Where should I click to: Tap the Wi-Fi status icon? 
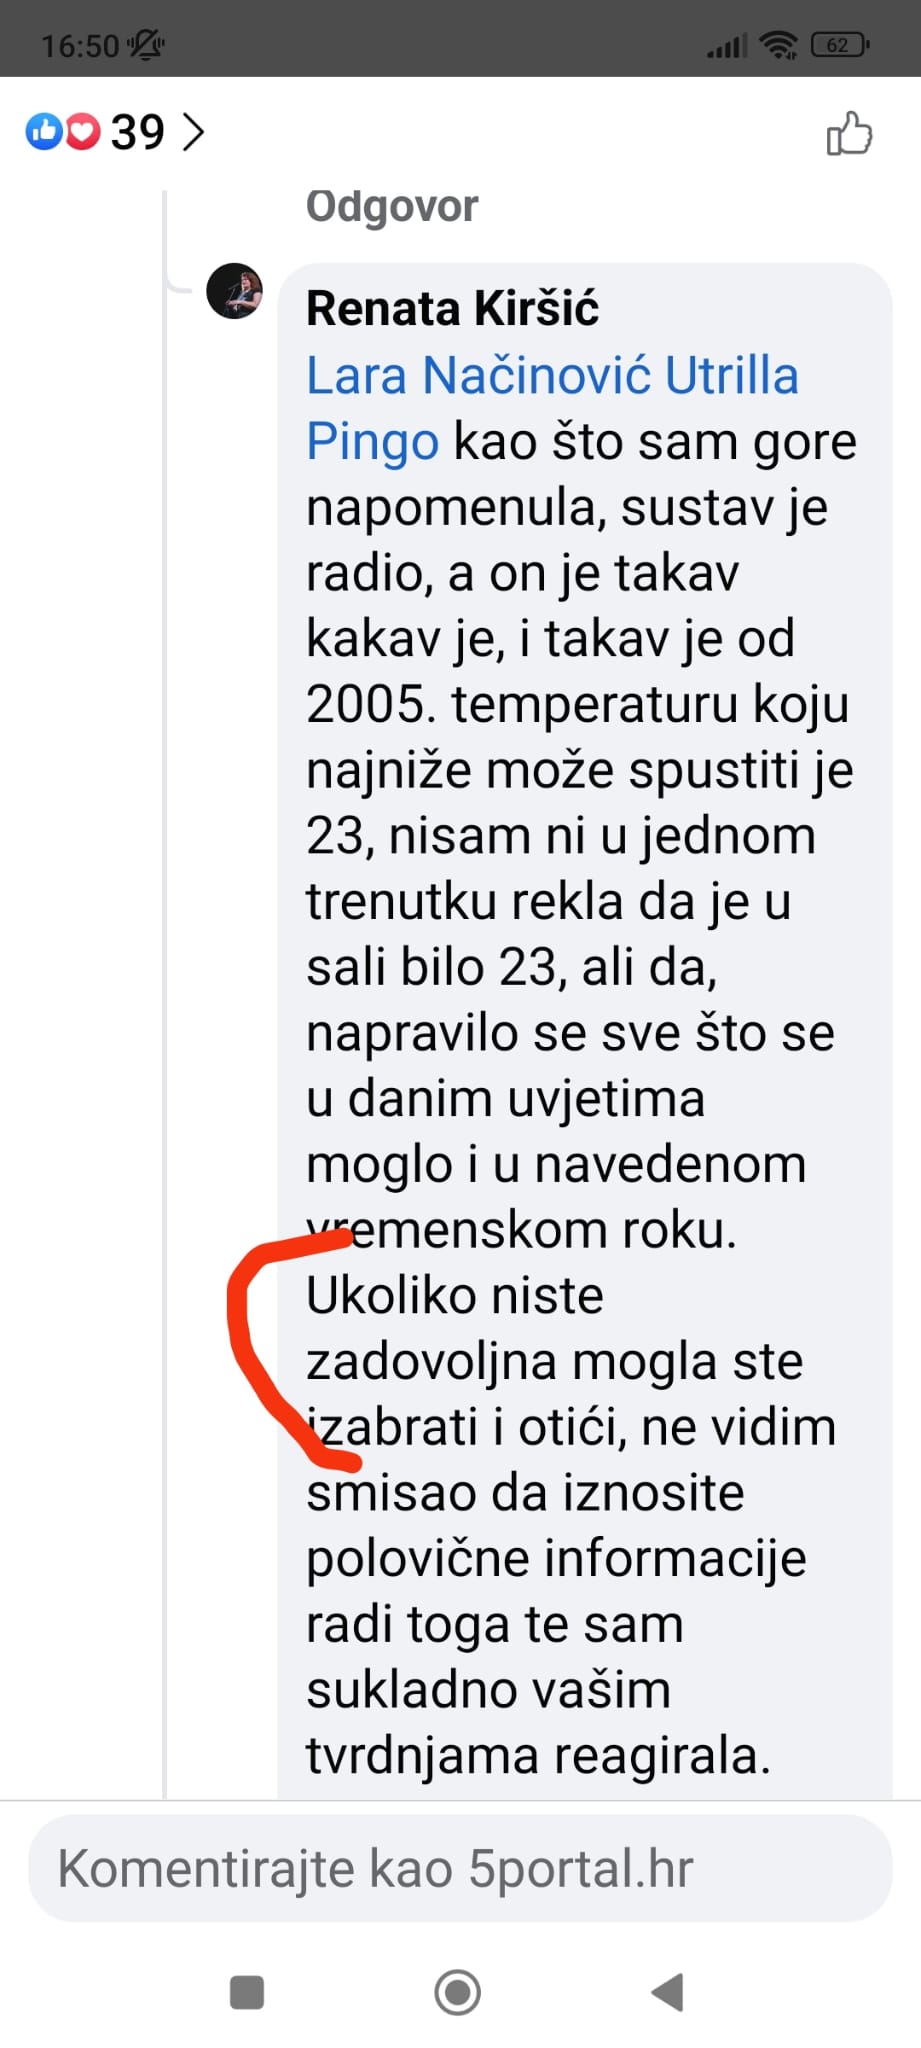pos(778,44)
